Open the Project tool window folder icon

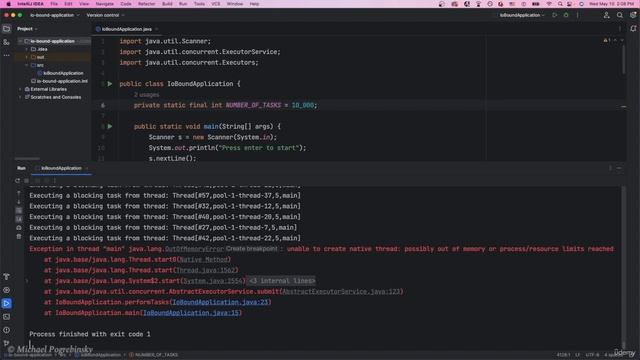pos(7,29)
